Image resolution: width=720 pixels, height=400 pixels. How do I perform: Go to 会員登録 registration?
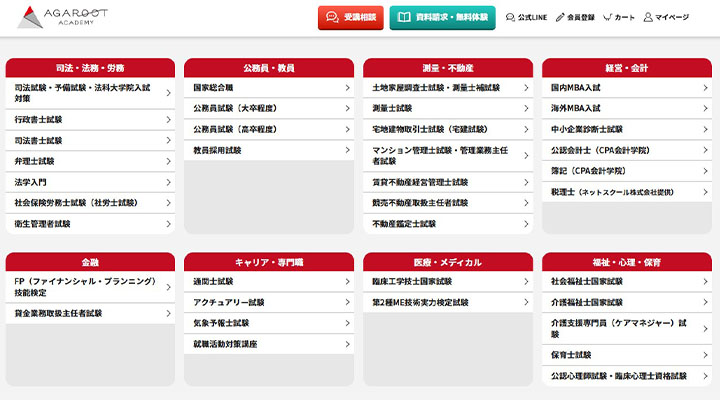575,17
